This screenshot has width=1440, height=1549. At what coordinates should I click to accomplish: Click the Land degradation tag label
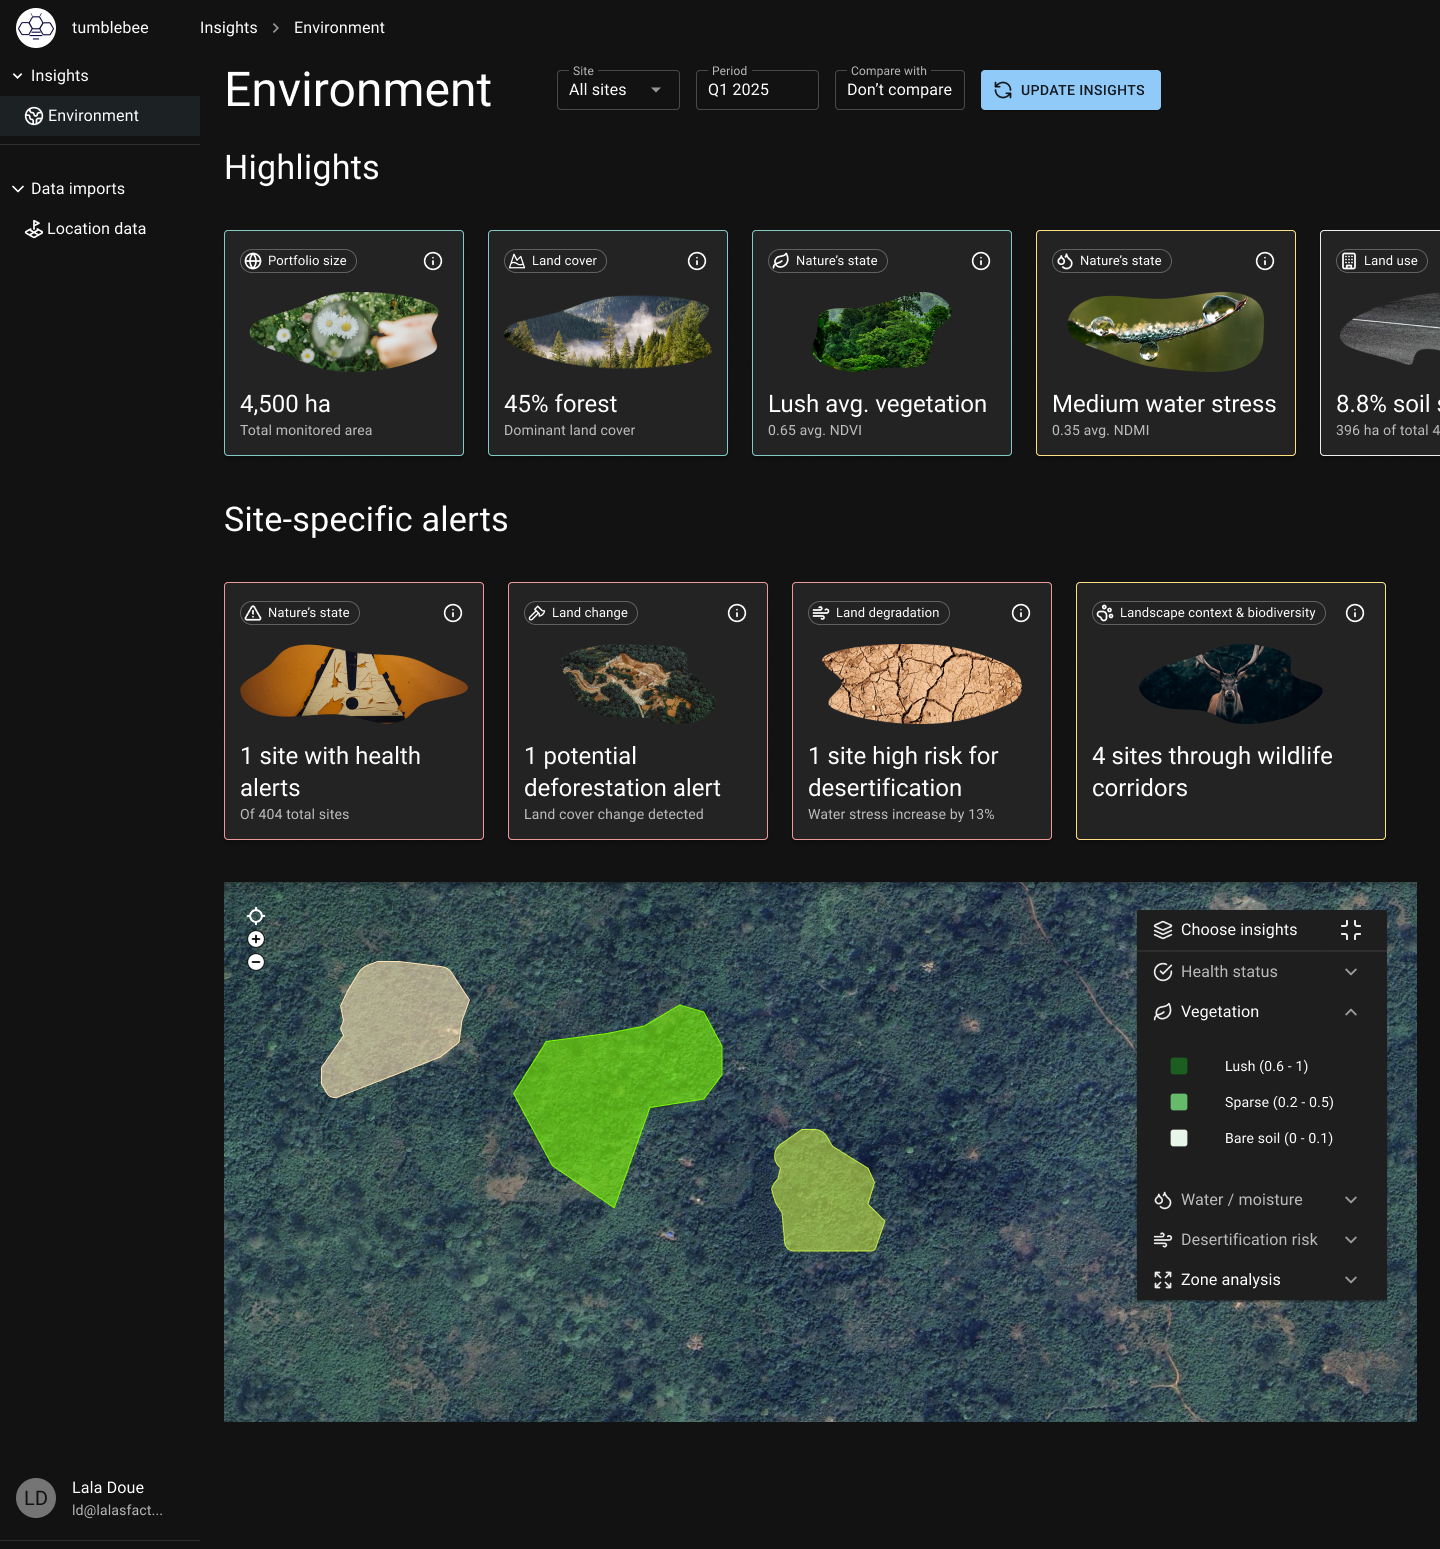coord(887,613)
